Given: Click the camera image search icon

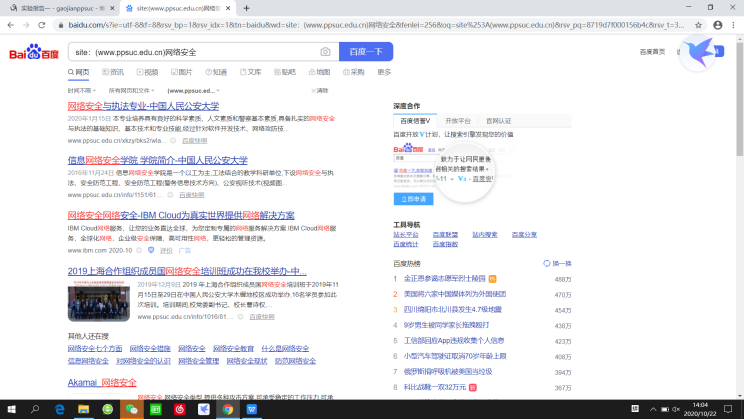Looking at the screenshot, I should point(325,52).
